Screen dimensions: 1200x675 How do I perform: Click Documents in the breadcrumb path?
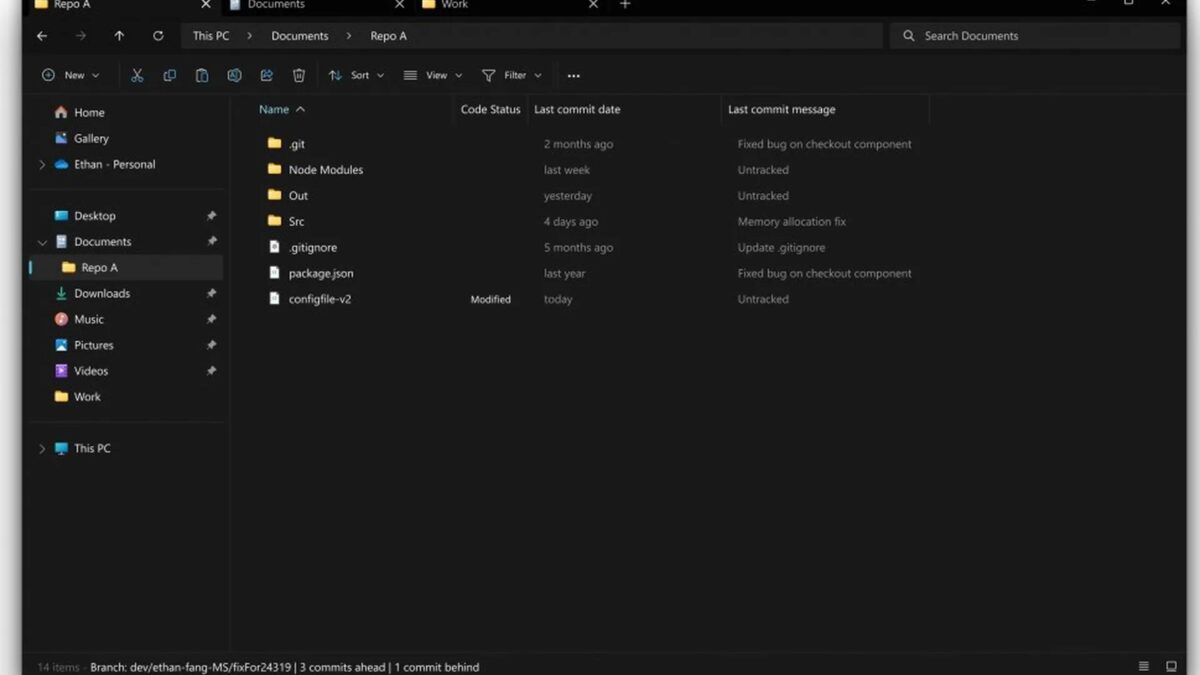[x=299, y=36]
